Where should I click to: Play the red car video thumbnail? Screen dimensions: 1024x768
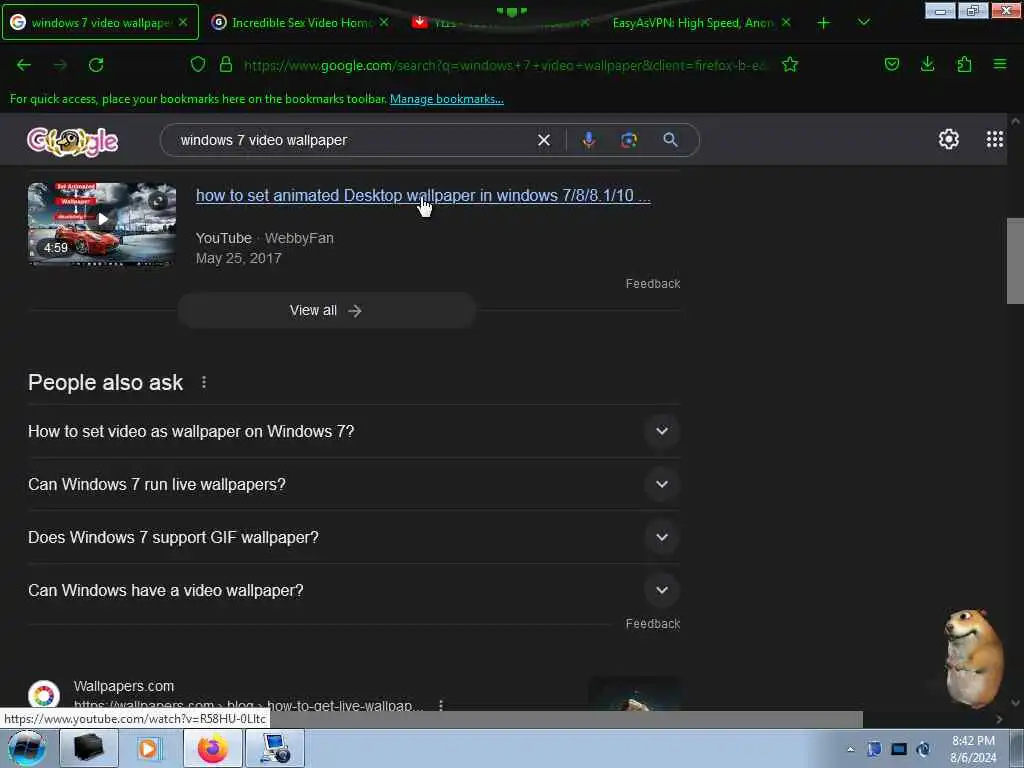click(102, 223)
